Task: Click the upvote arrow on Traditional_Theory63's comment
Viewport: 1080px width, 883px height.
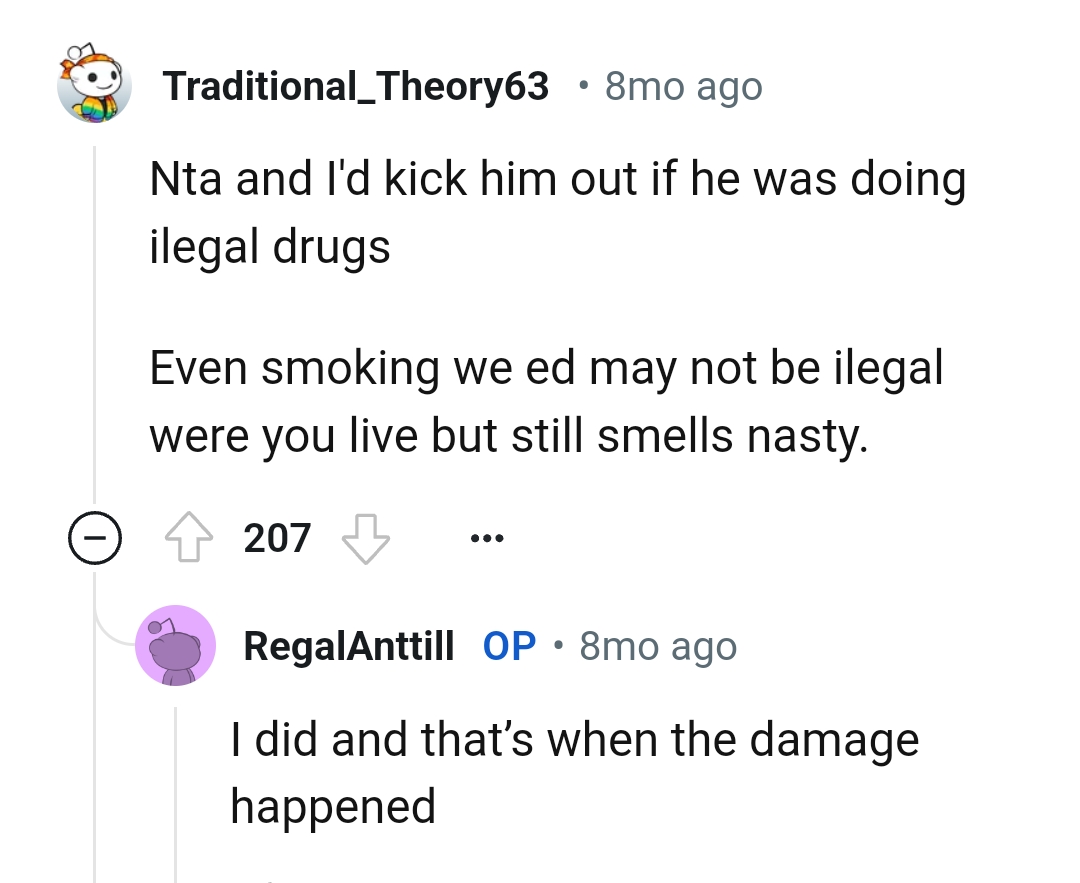Action: click(190, 537)
